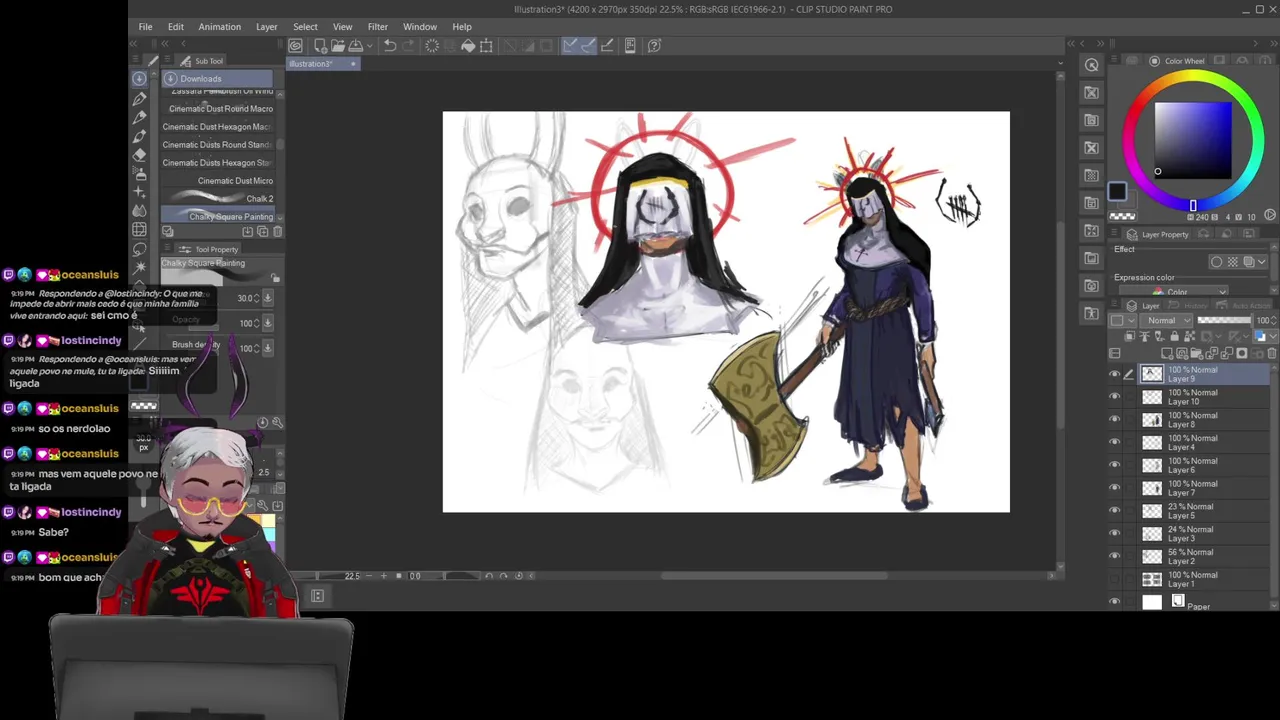This screenshot has height=720, width=1280.
Task: Create a layer mask
Action: click(1242, 353)
